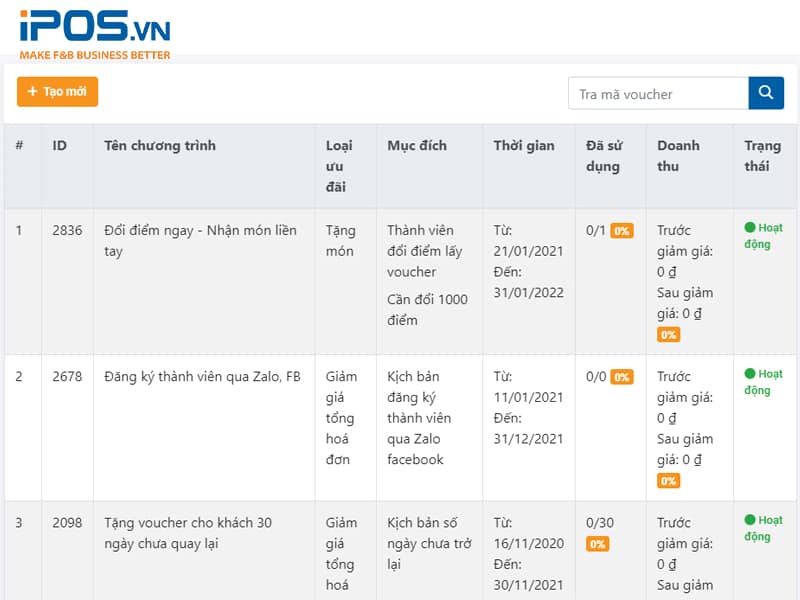Open program Đăng ký thành viên qua Zalo, FB
Viewport: 800px width, 600px height.
(202, 377)
